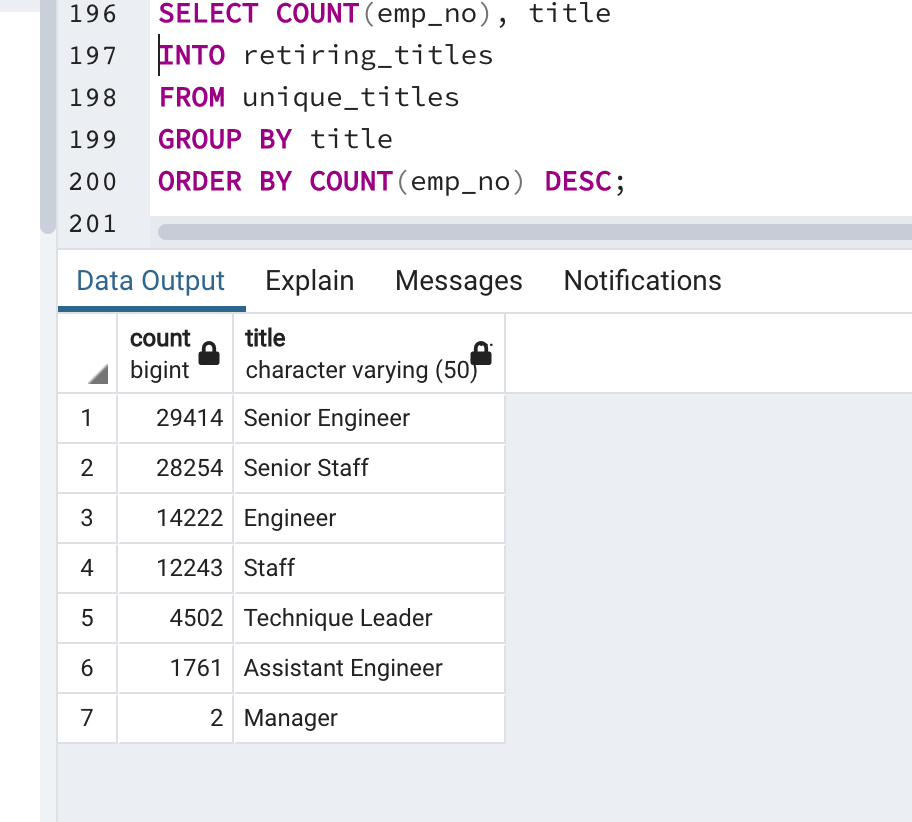
Task: Click the cell with count 14222
Action: [175, 518]
